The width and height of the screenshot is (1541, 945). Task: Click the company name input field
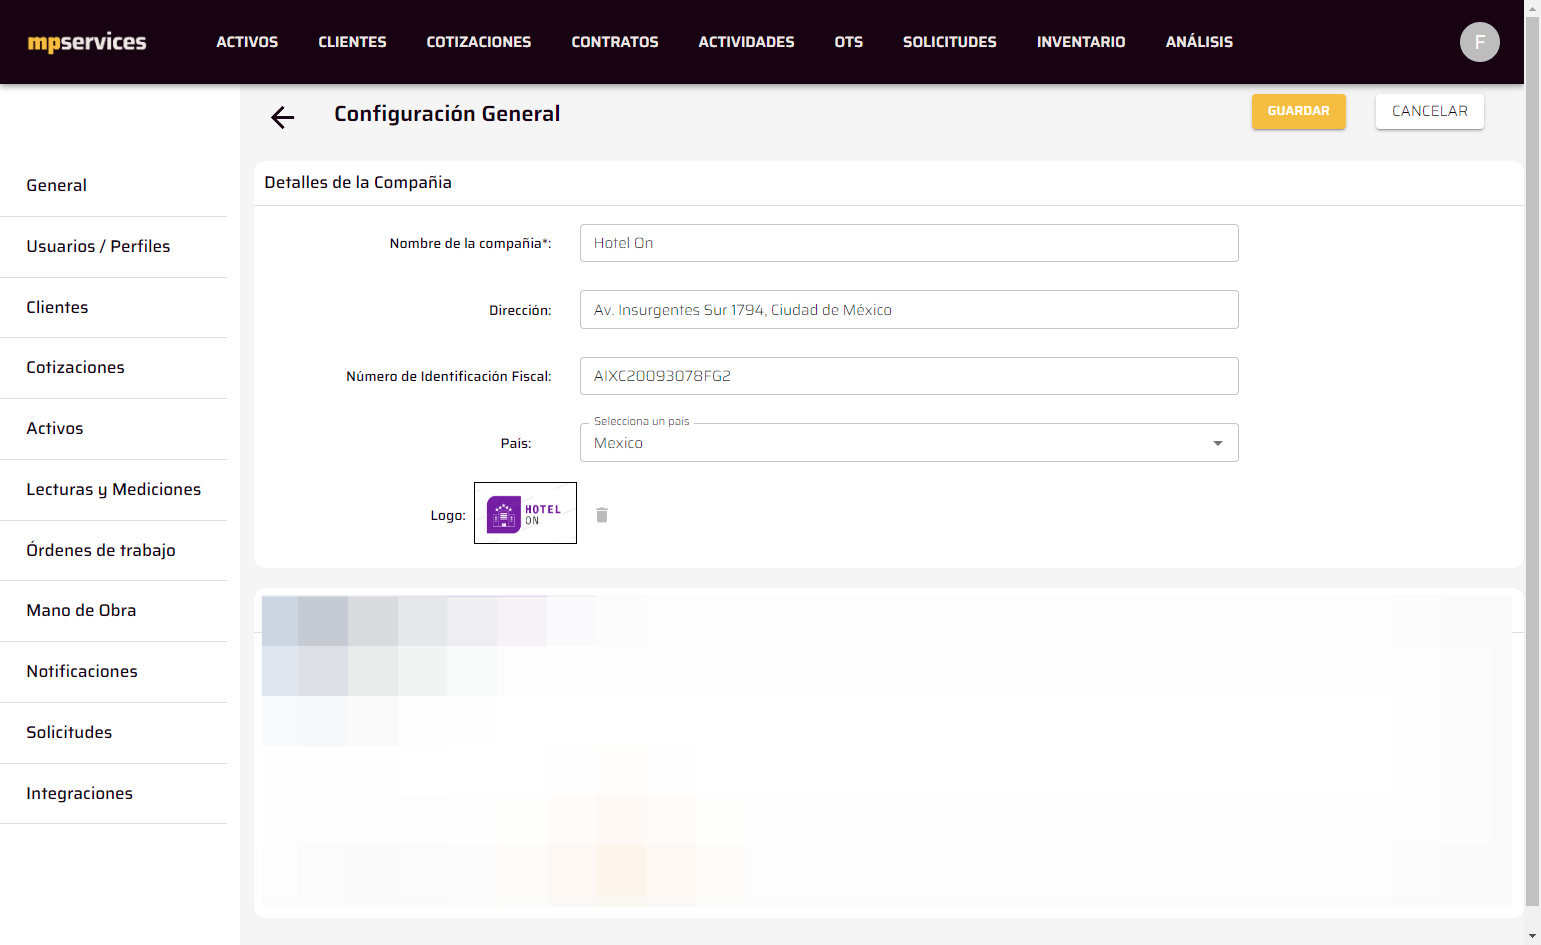[909, 243]
